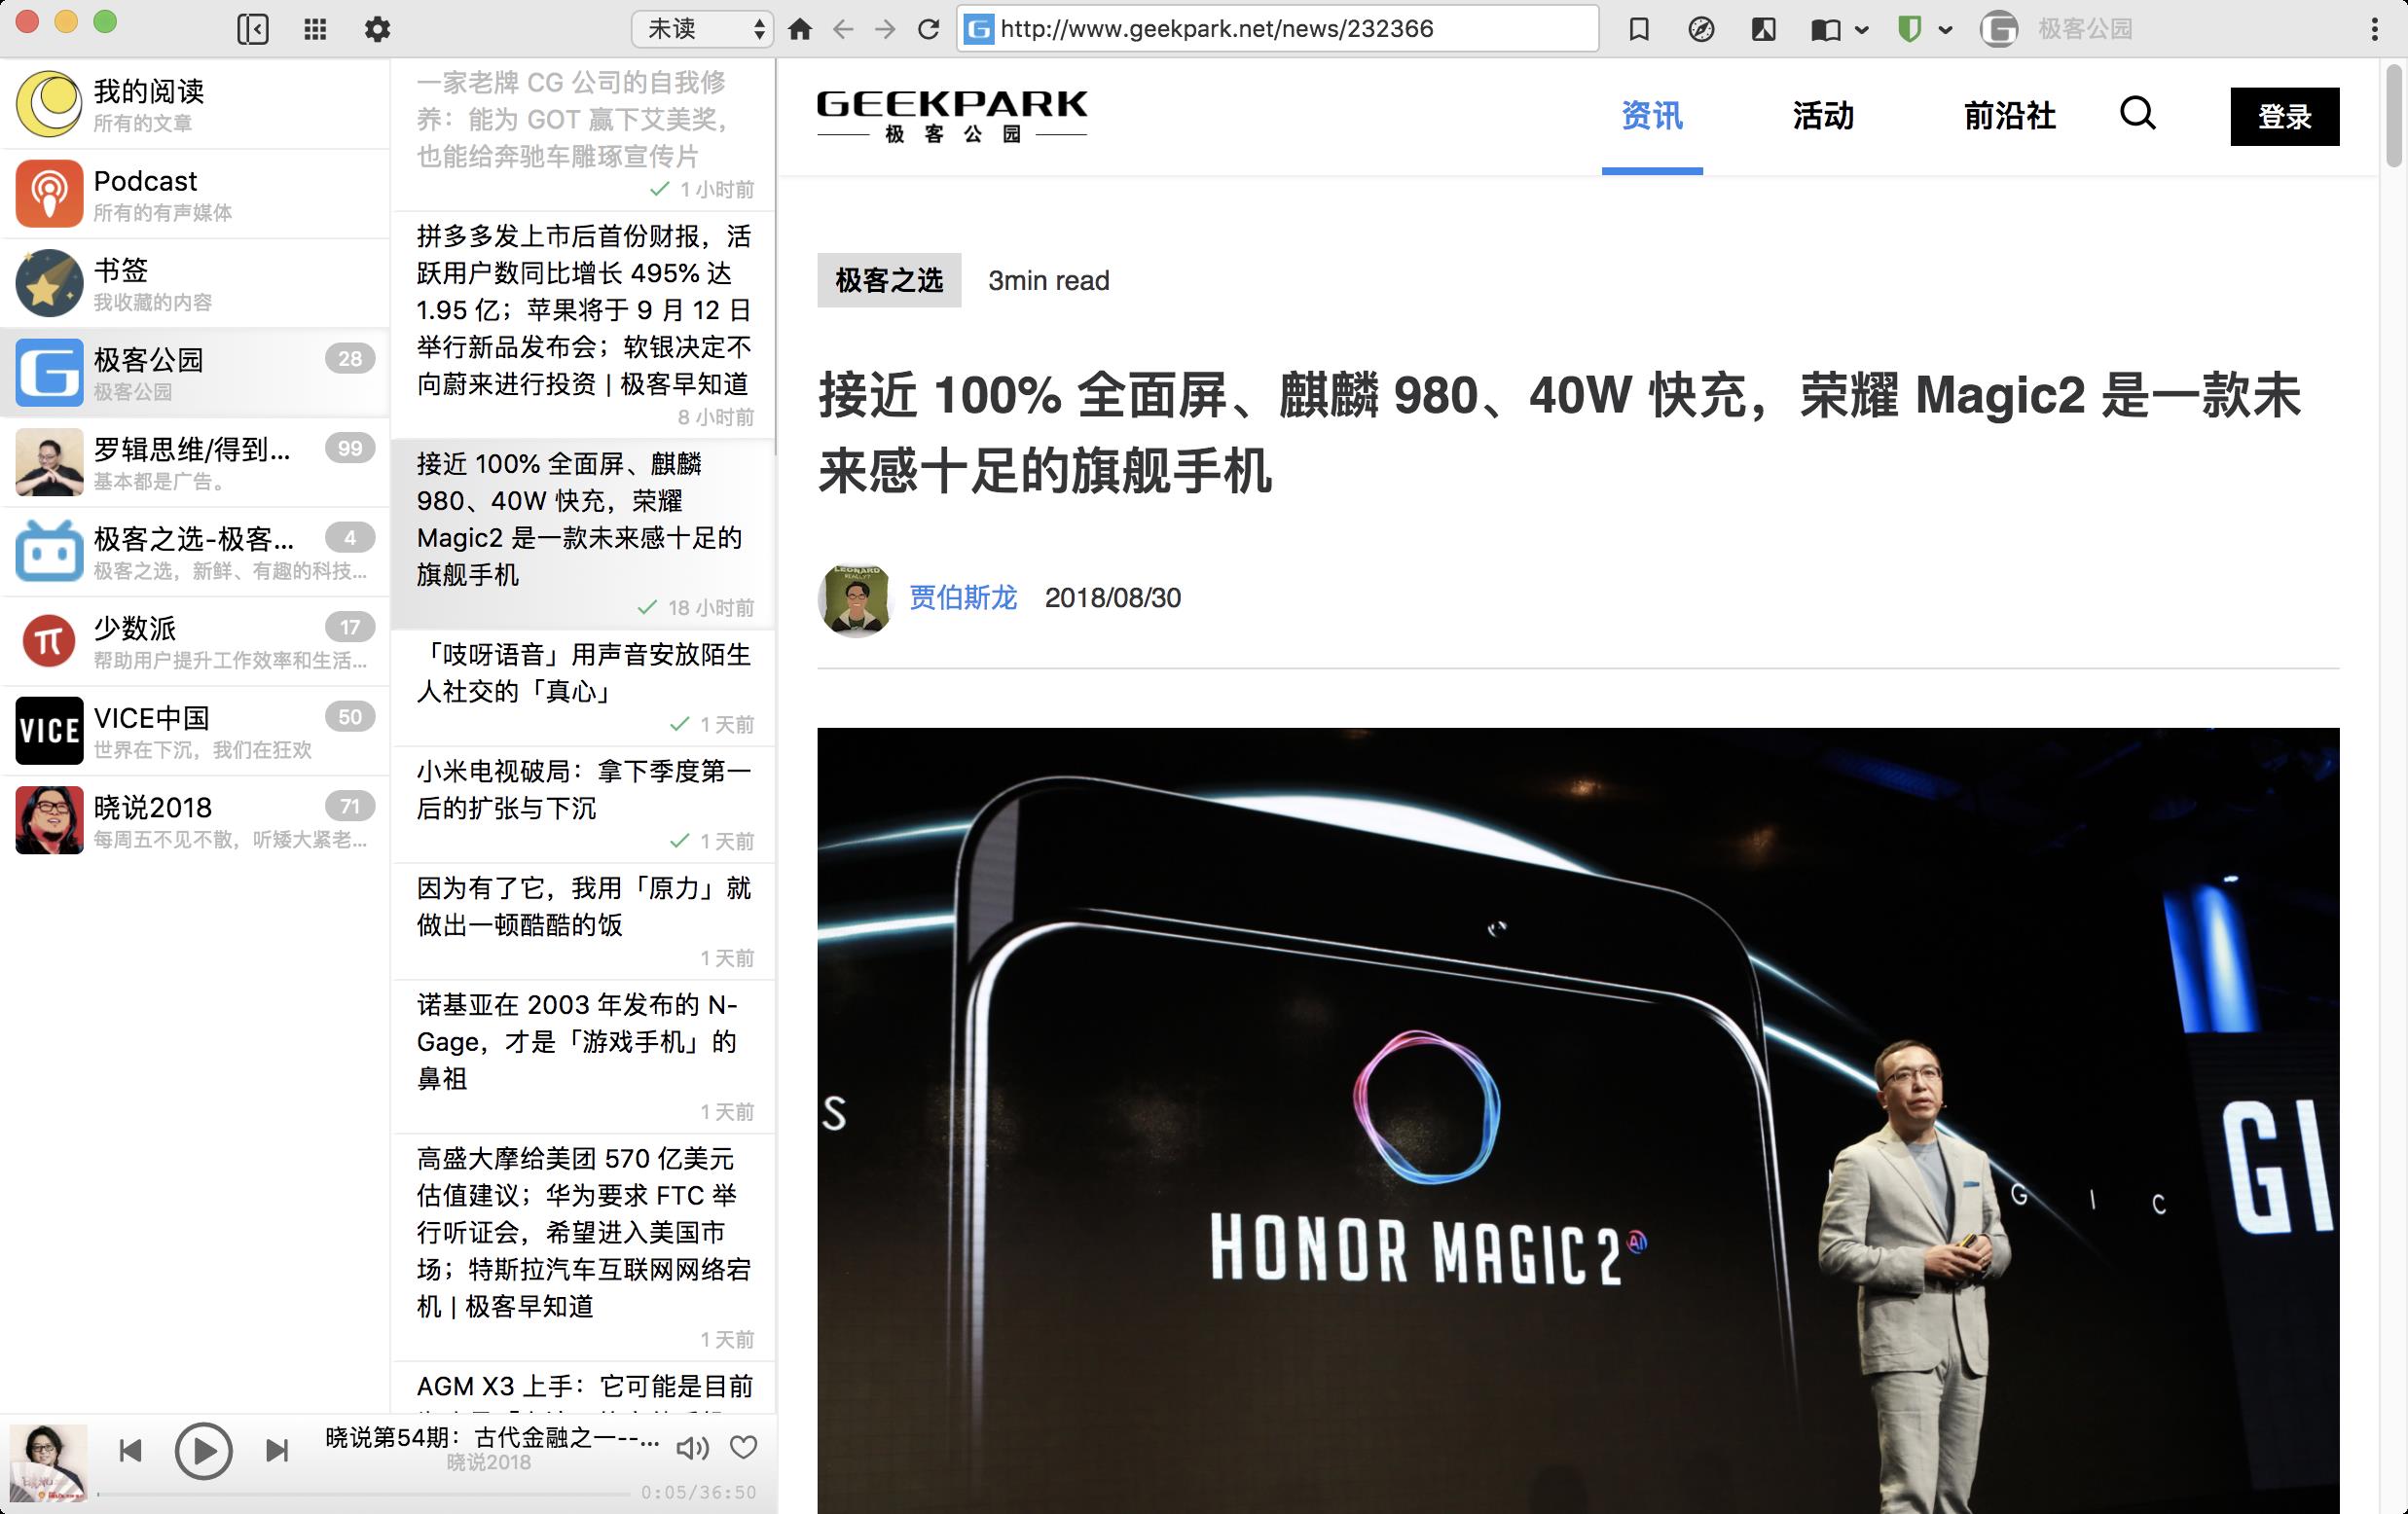Screen dimensions: 2408x1514
Task: Open author link 贾伯斯龙
Action: pos(962,598)
